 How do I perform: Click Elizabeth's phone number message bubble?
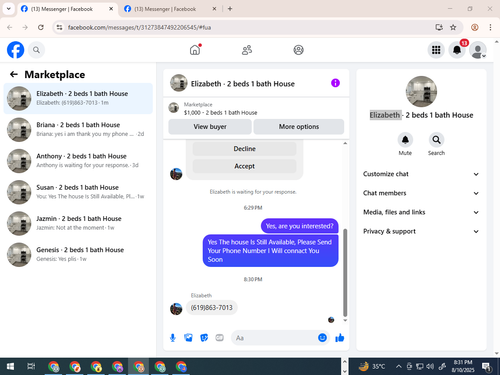pyautogui.click(x=212, y=307)
